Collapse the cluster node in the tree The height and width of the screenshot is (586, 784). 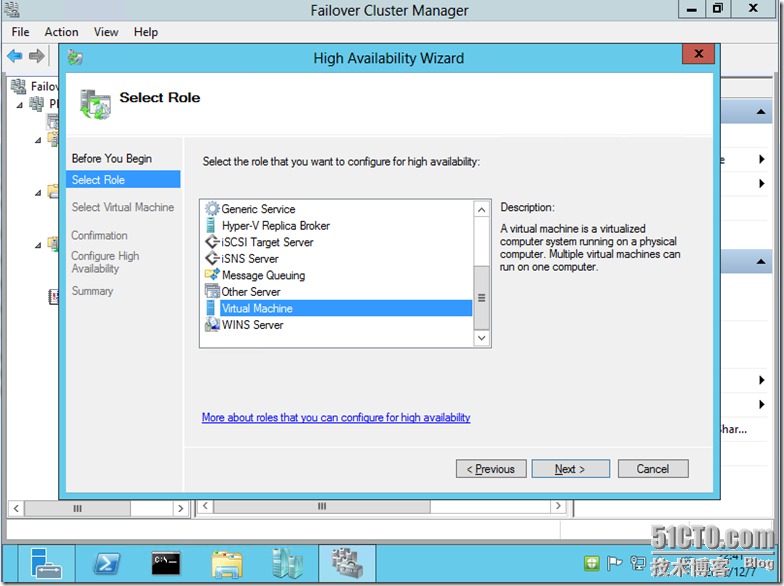click(20, 105)
